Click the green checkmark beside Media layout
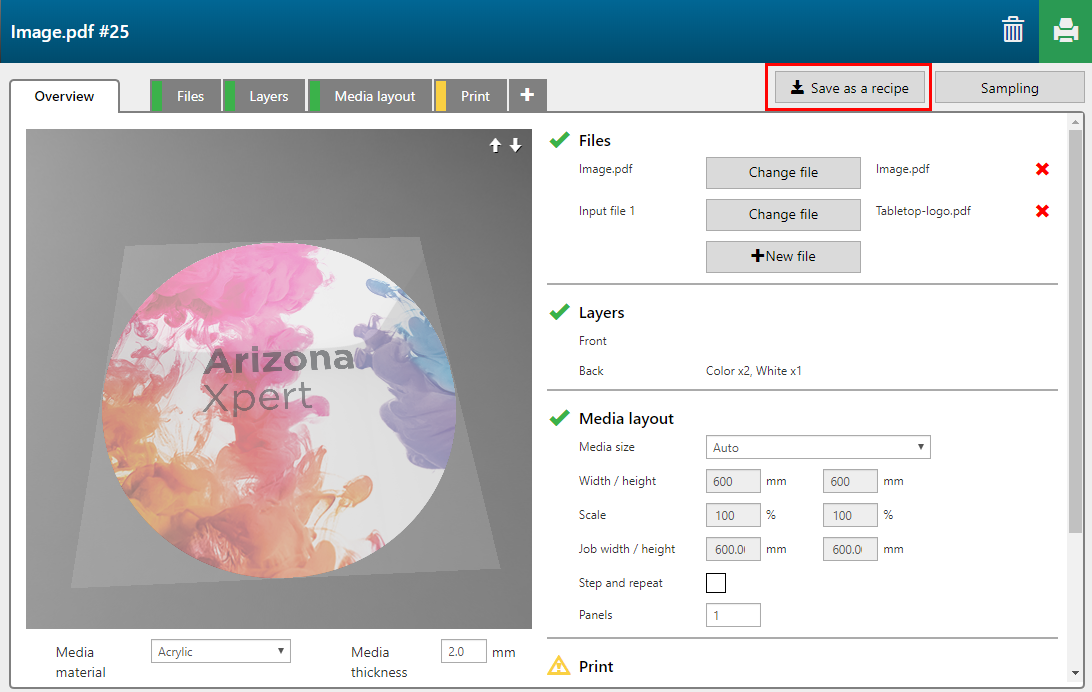This screenshot has height=692, width=1092. pos(559,418)
